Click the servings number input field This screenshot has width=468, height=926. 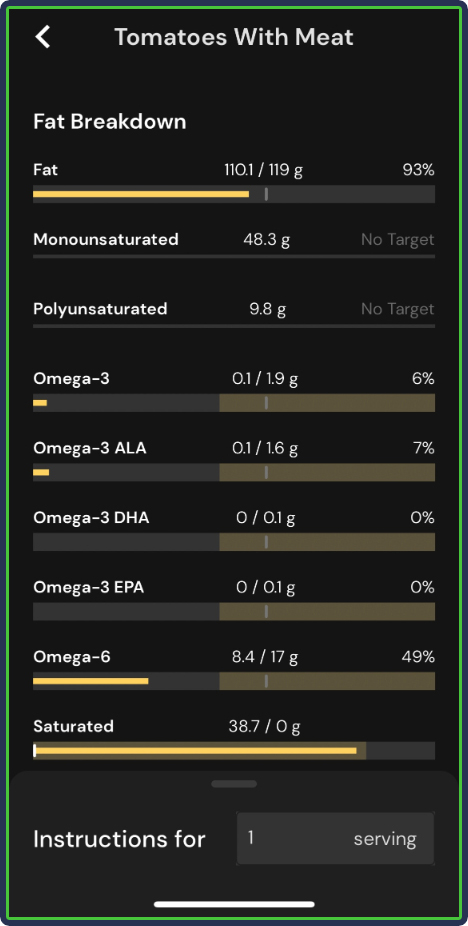335,839
